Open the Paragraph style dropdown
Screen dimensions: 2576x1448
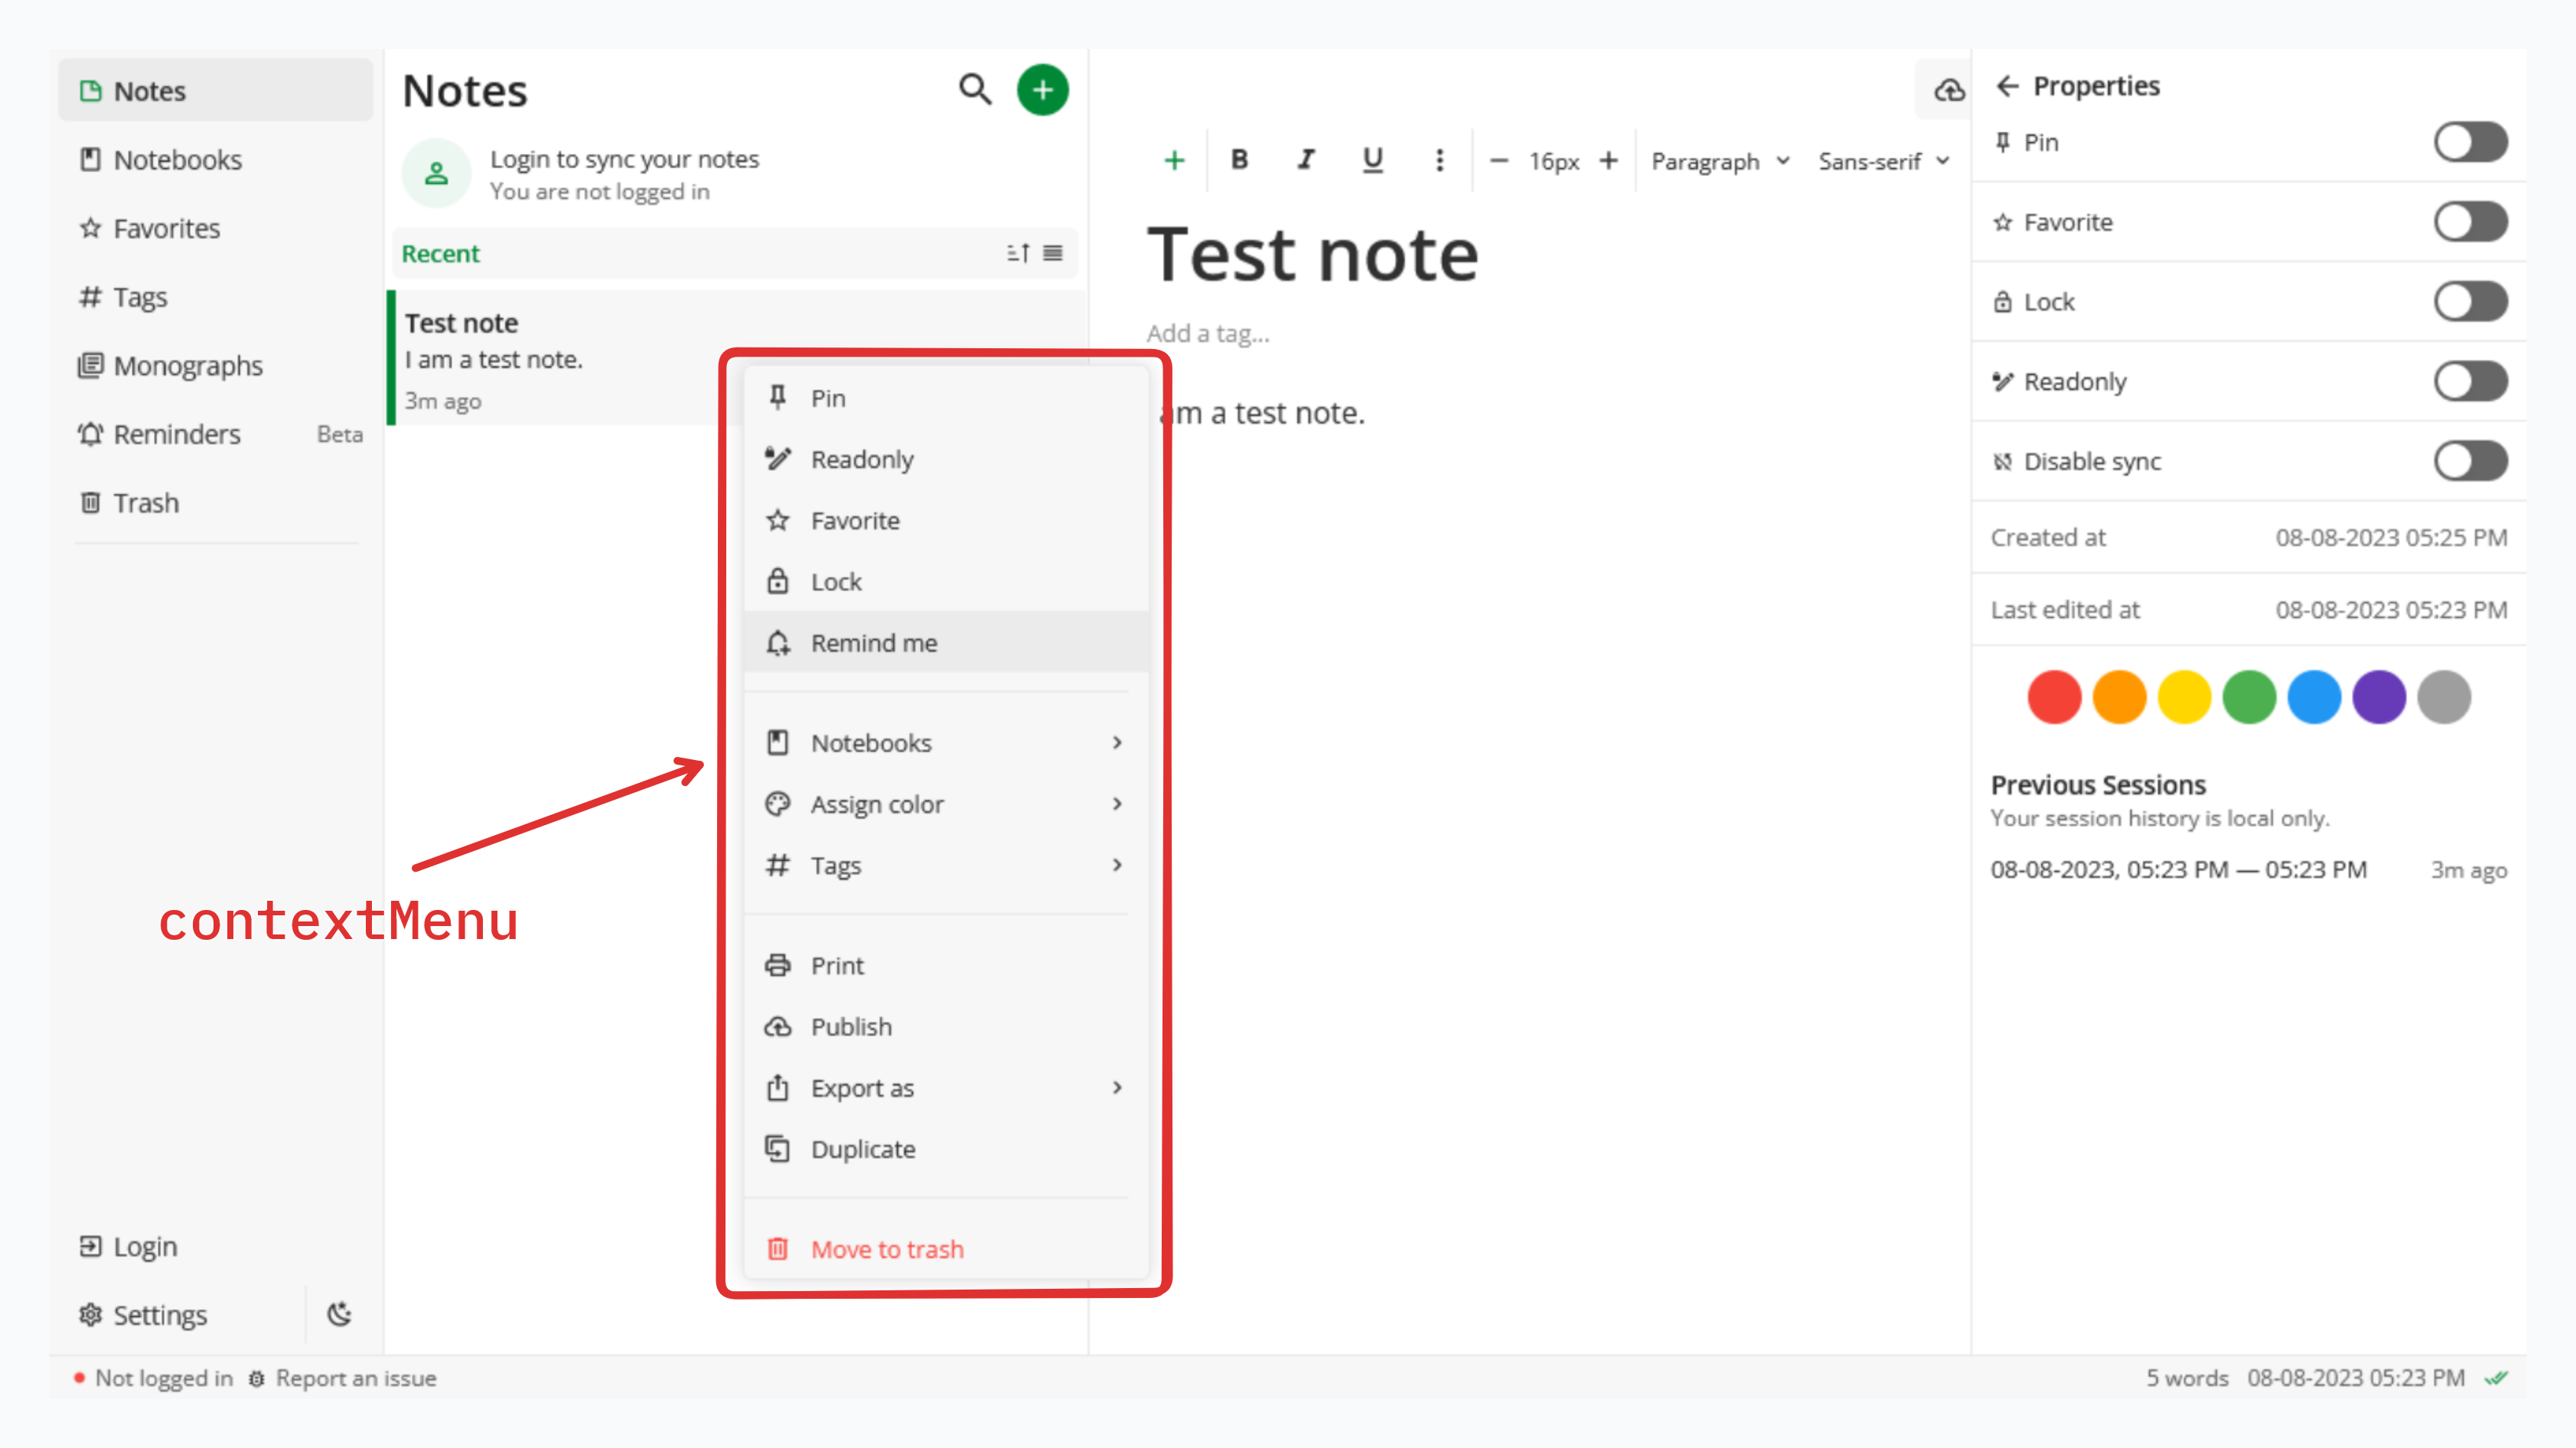pos(1719,161)
